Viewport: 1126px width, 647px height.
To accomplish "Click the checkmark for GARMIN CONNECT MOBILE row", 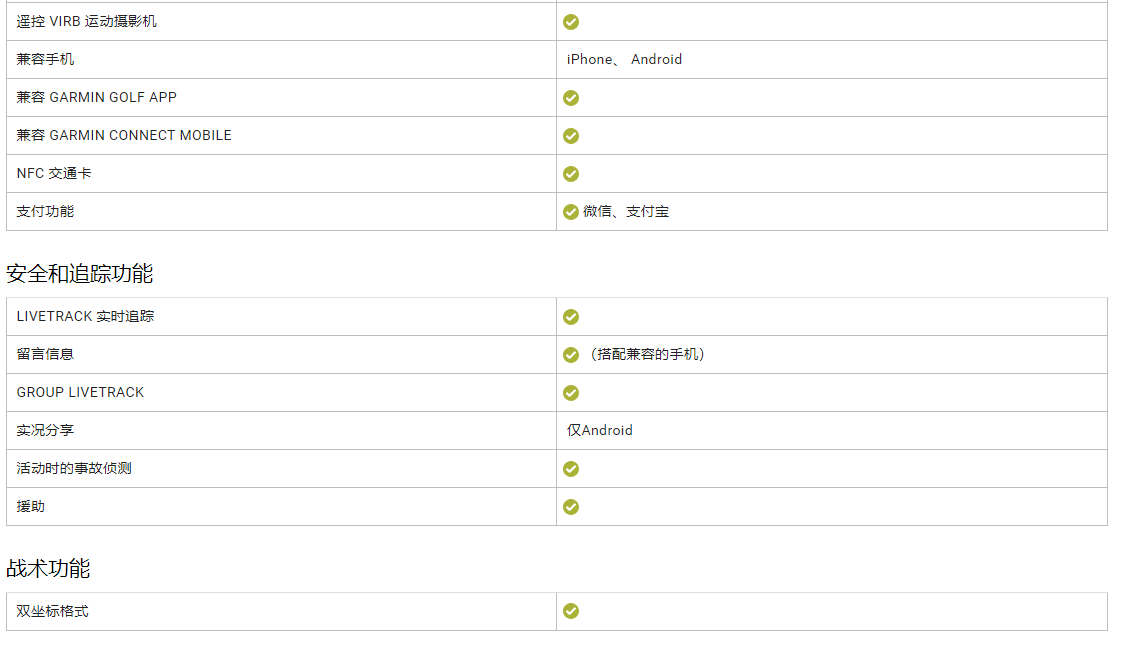I will [571, 136].
